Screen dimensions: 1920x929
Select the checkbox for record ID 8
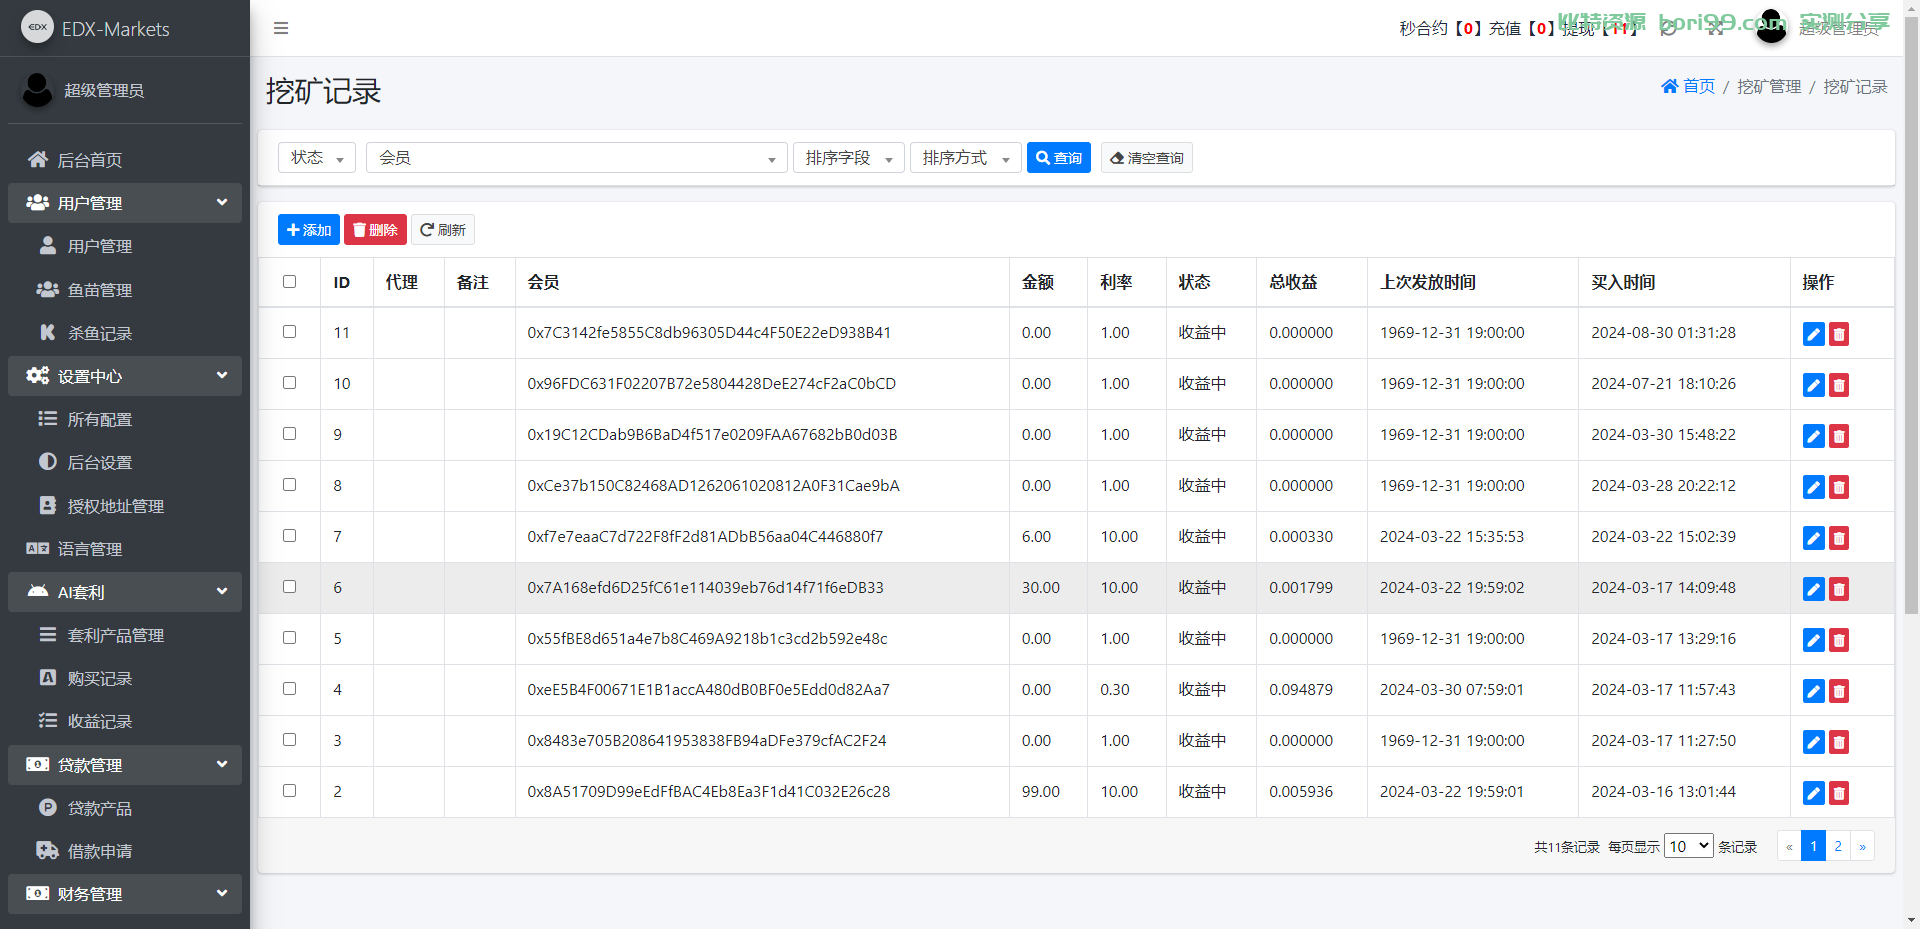pyautogui.click(x=289, y=485)
